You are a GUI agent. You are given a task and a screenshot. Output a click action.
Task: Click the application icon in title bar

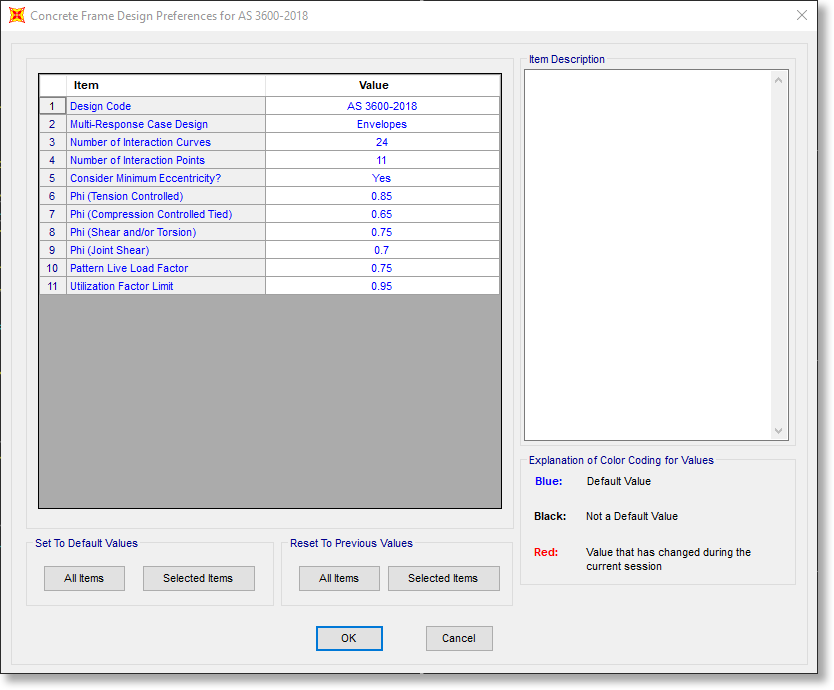(x=17, y=16)
